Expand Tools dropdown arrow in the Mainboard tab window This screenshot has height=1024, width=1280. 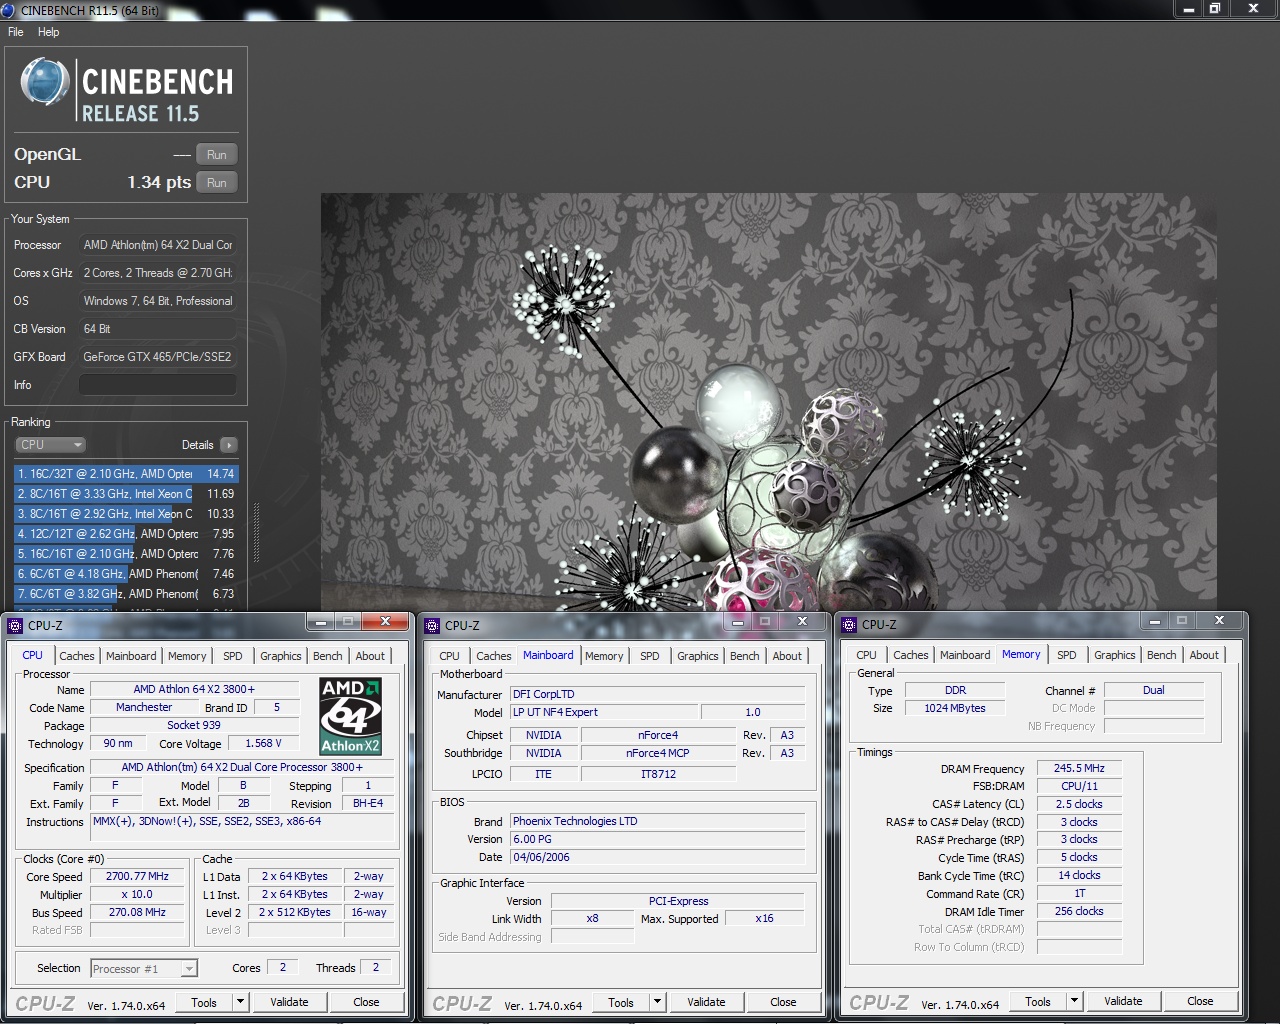click(657, 1002)
